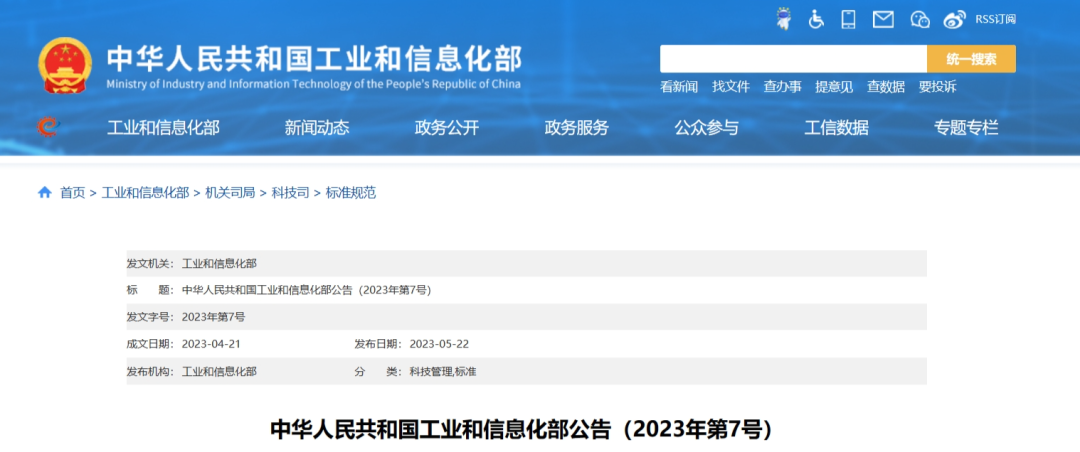Go to 首页 in breadcrumb
The width and height of the screenshot is (1080, 452).
(x=72, y=193)
